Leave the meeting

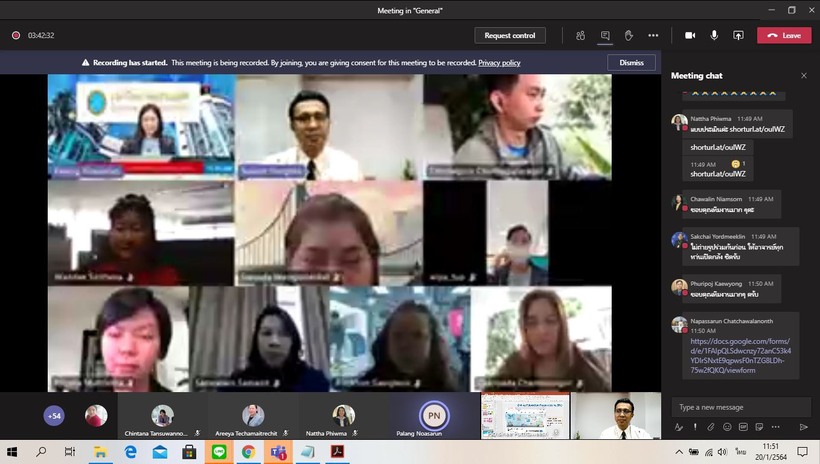pyautogui.click(x=784, y=36)
